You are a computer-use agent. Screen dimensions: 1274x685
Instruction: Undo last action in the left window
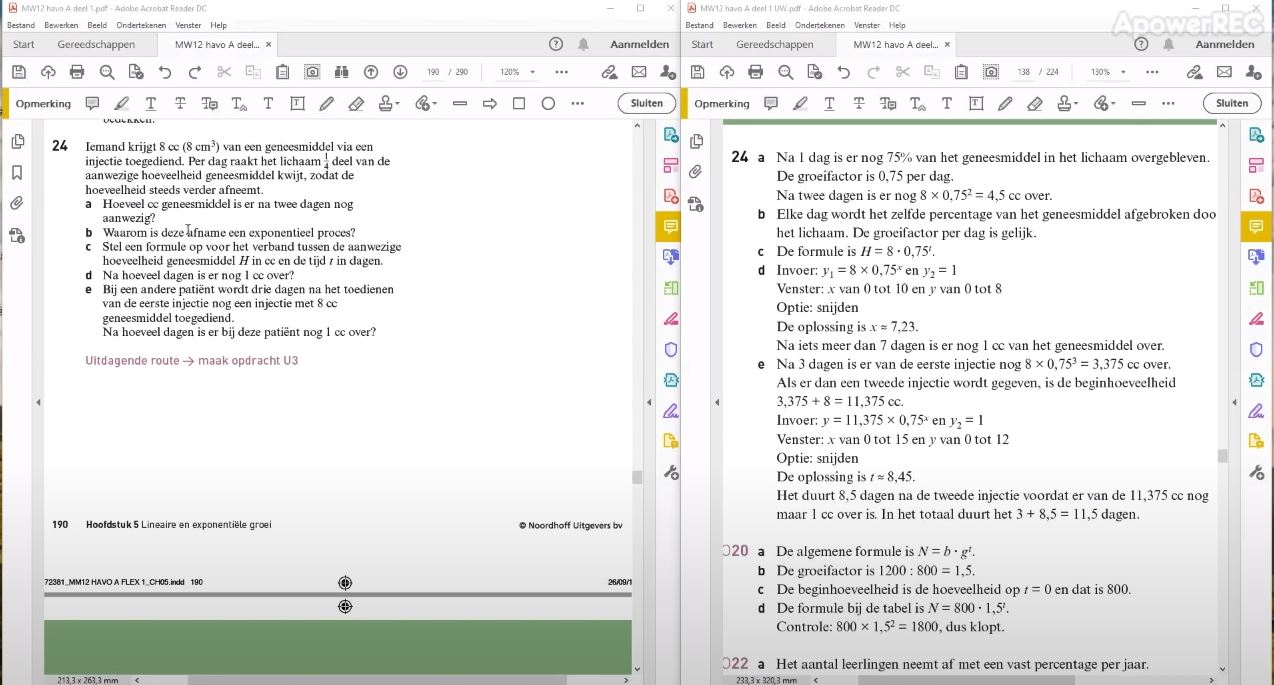click(x=165, y=72)
